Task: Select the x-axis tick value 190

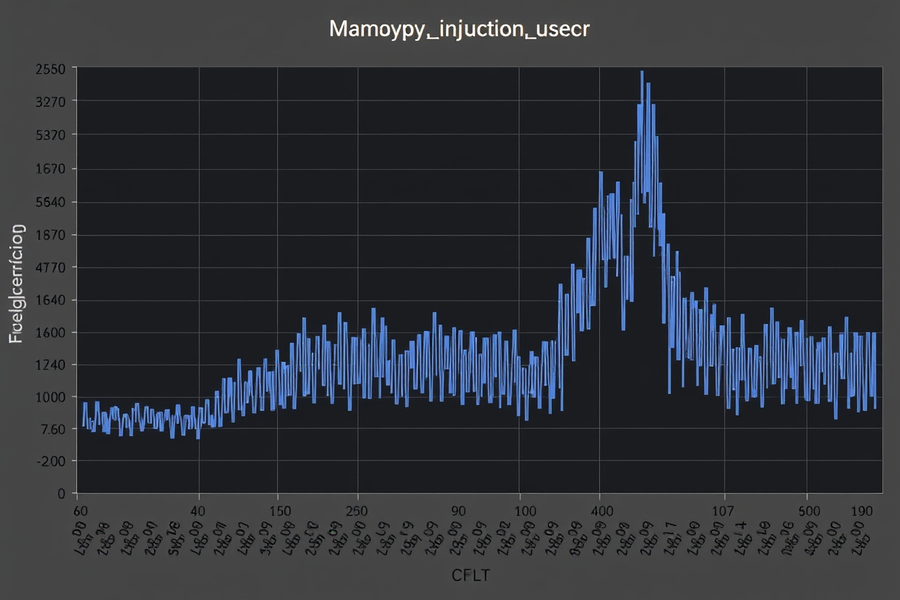Action: pos(862,511)
